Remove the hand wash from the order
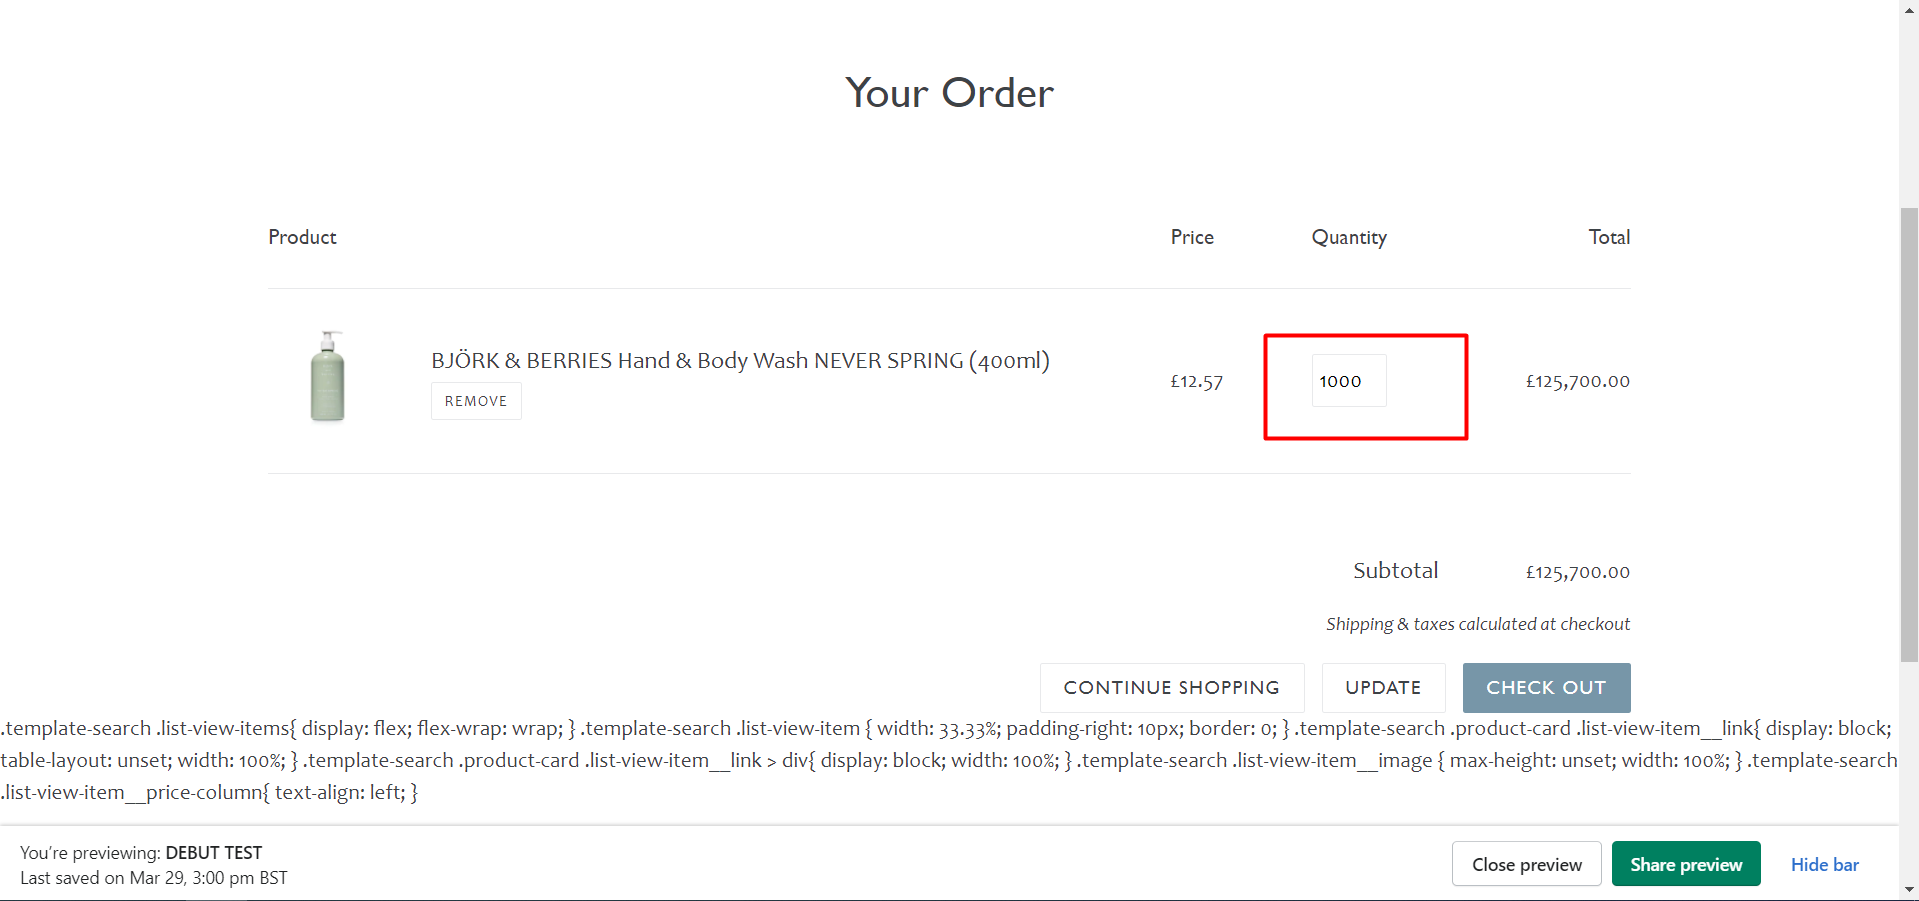Image resolution: width=1919 pixels, height=901 pixels. tap(476, 401)
